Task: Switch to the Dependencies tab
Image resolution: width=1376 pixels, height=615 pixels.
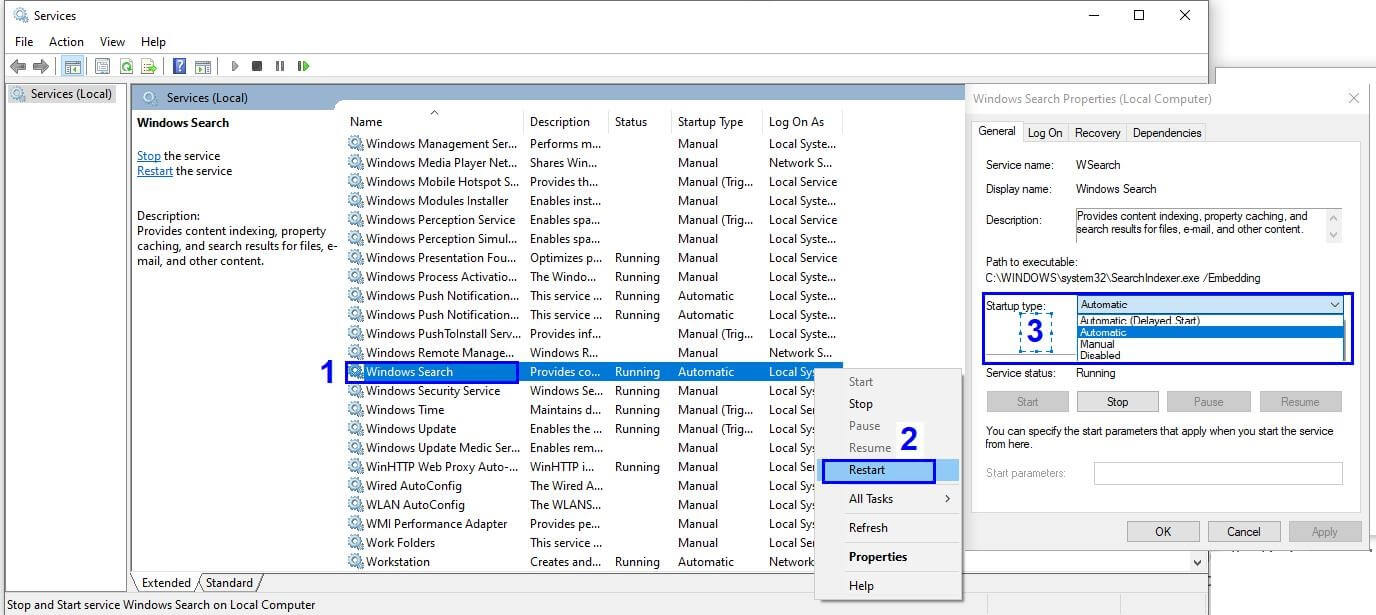Action: (x=1166, y=132)
